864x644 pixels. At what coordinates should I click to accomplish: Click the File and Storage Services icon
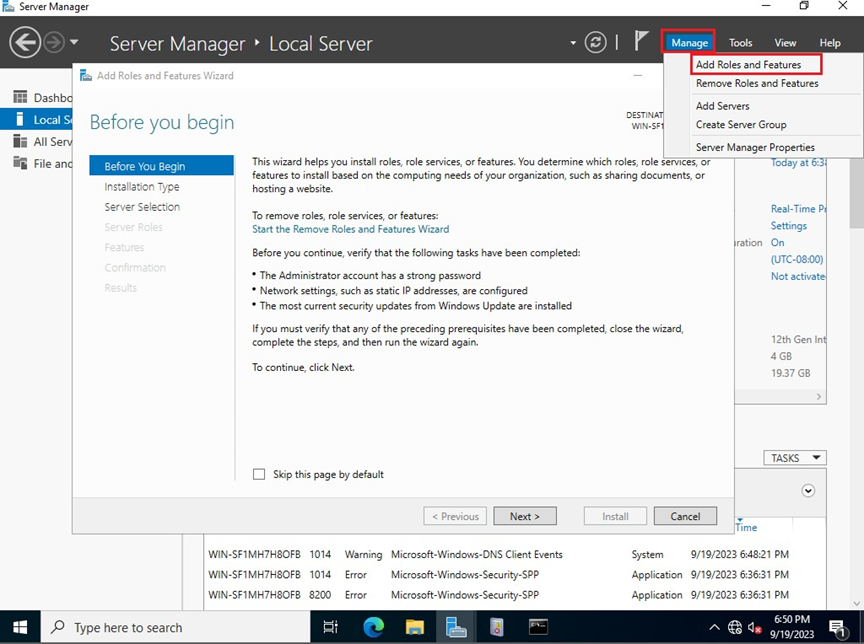(20, 163)
